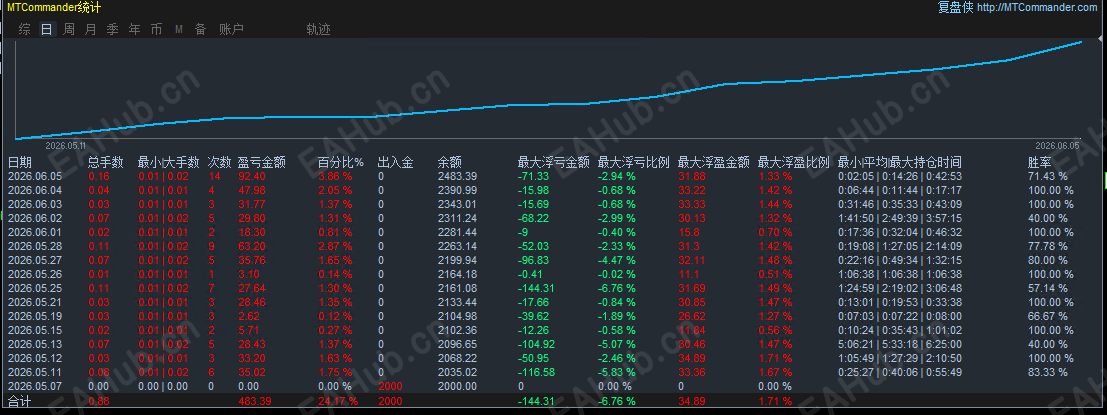Click the 最小|大手数 column header
Viewport: 1107px width, 415px height.
(x=169, y=163)
